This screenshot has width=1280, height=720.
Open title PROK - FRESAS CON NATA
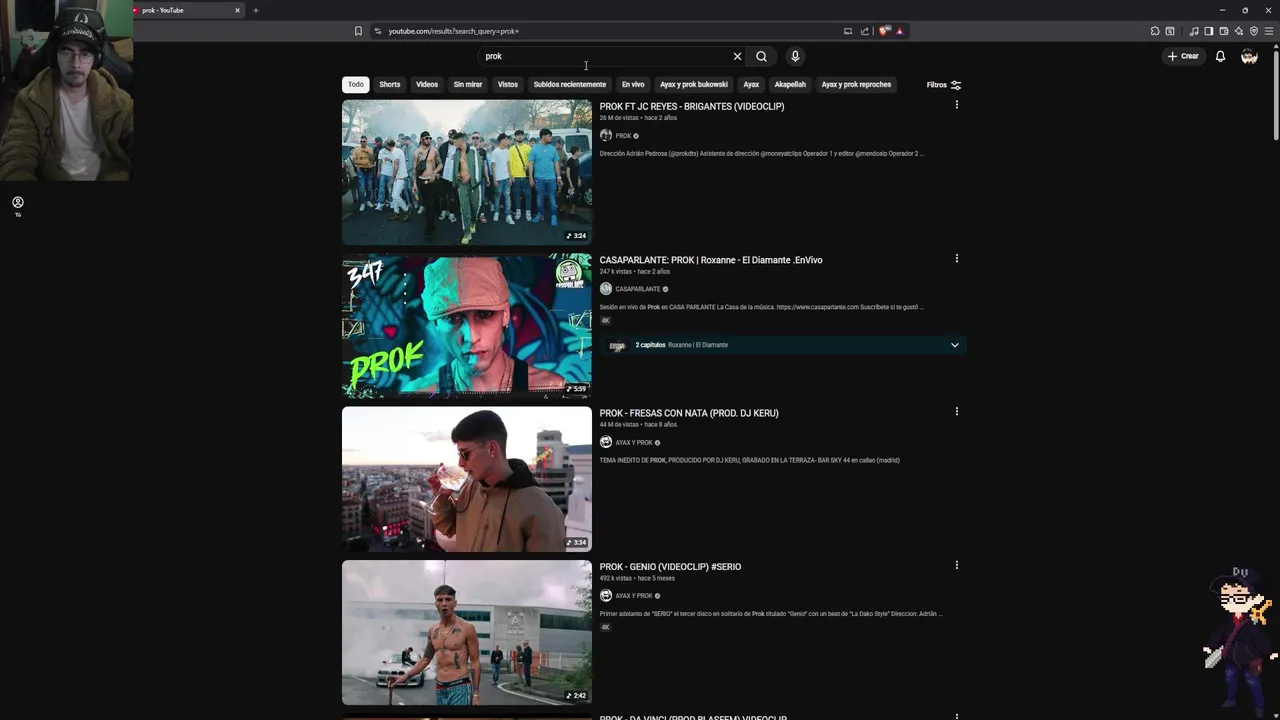click(x=689, y=413)
